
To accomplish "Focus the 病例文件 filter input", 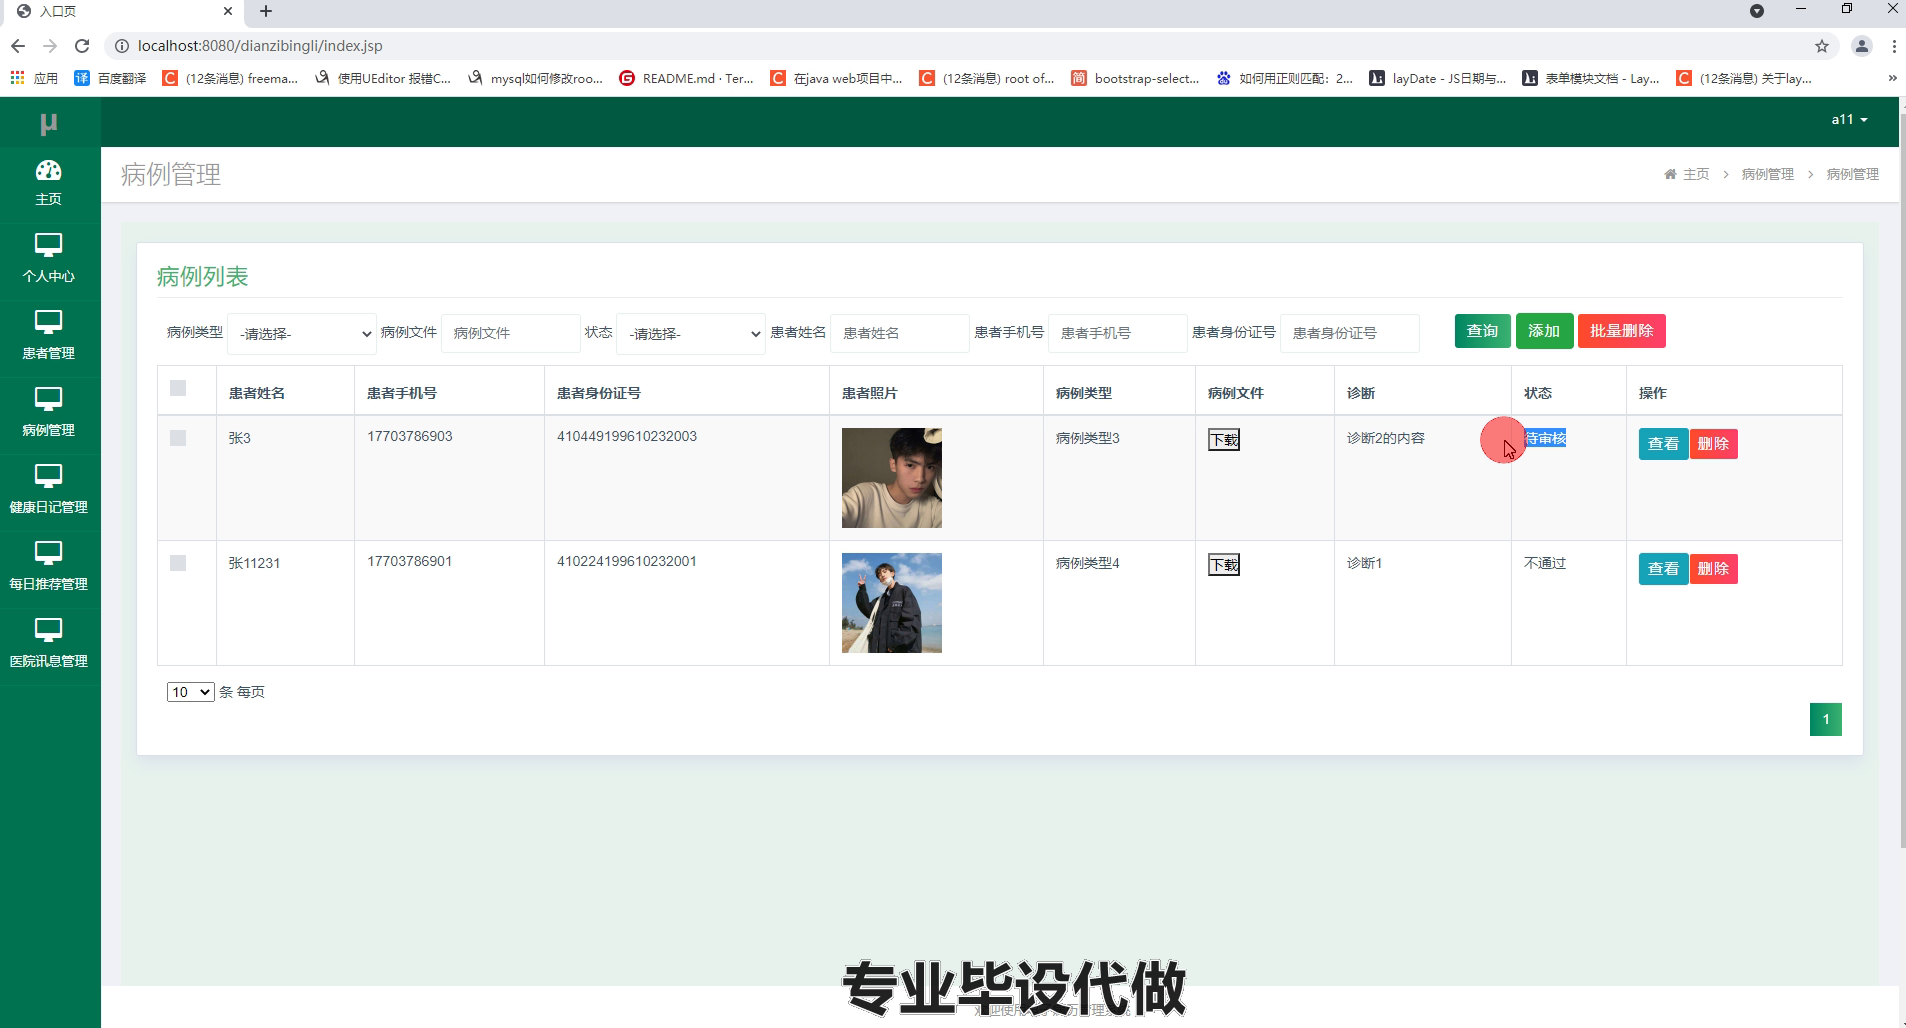I will [510, 333].
